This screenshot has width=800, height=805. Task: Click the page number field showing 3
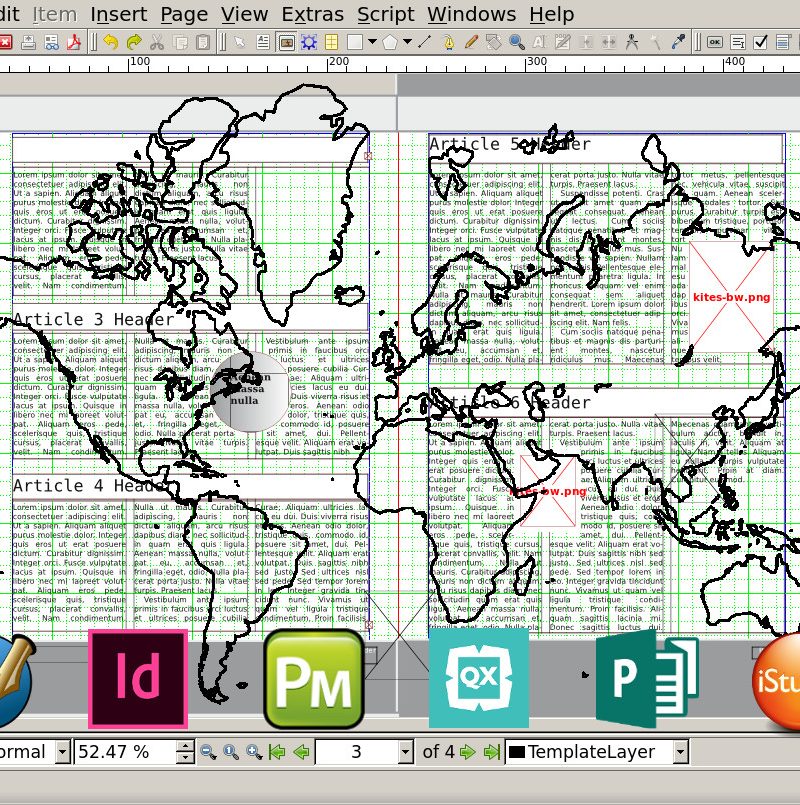[357, 752]
